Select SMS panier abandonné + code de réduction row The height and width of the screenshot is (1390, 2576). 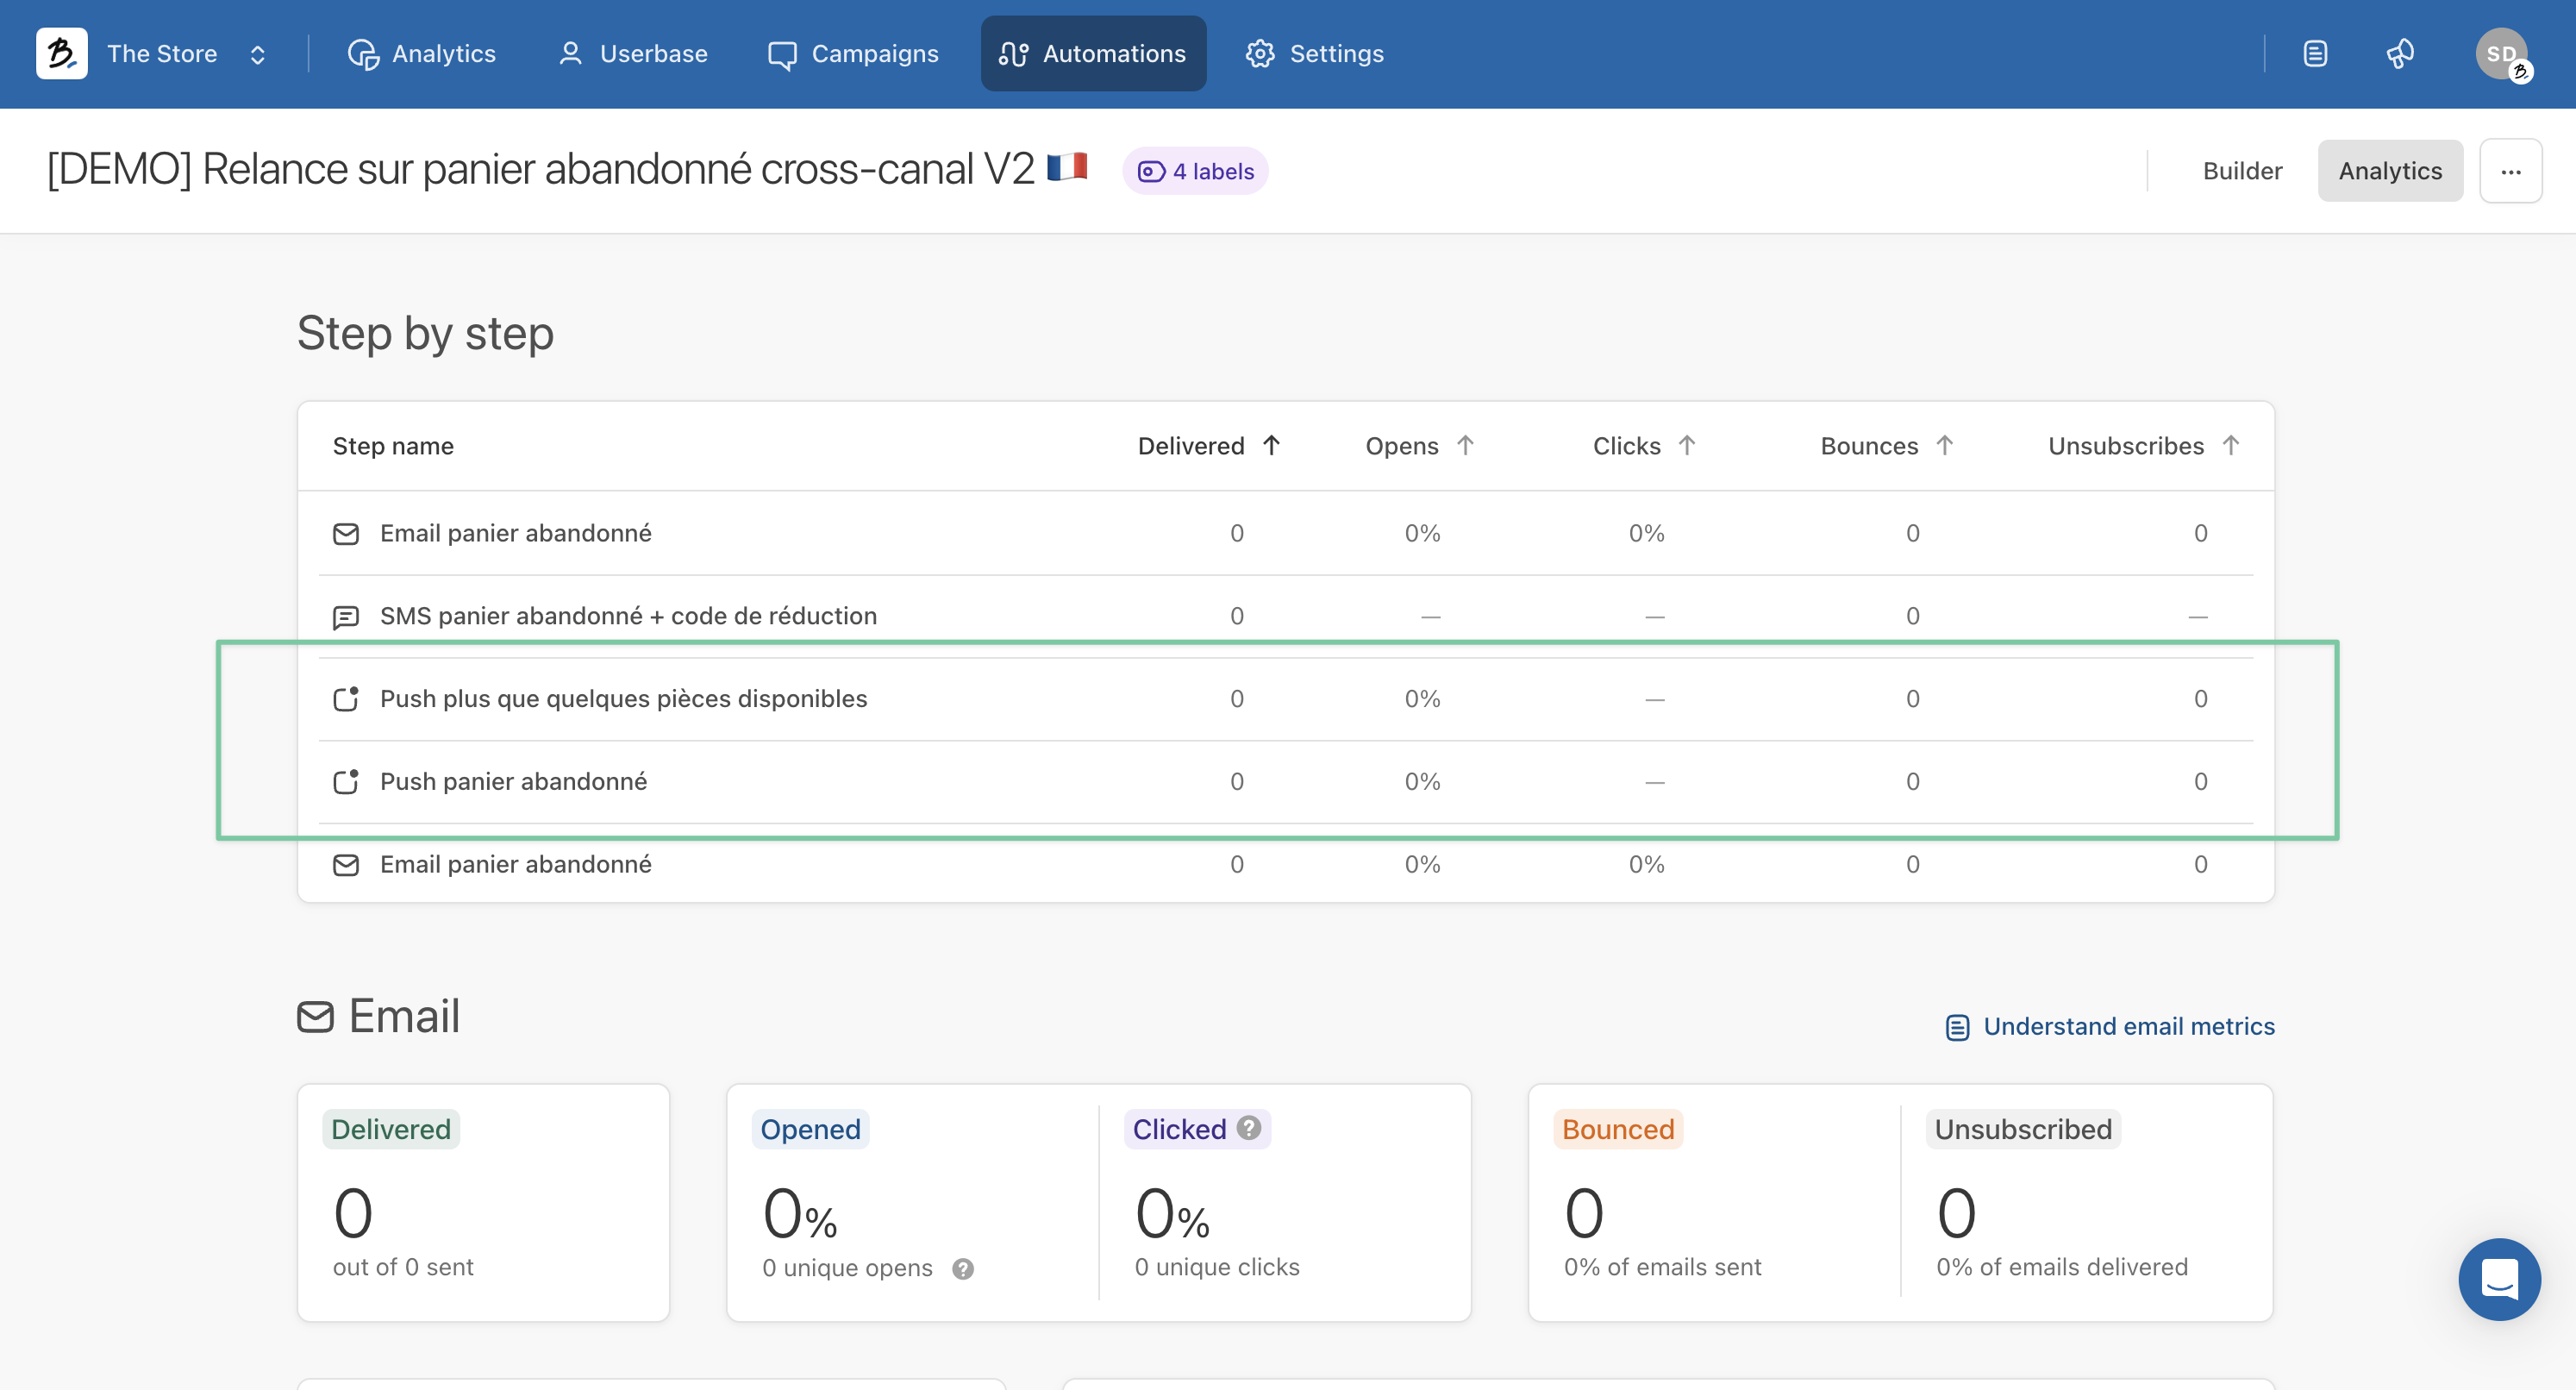[x=1286, y=616]
